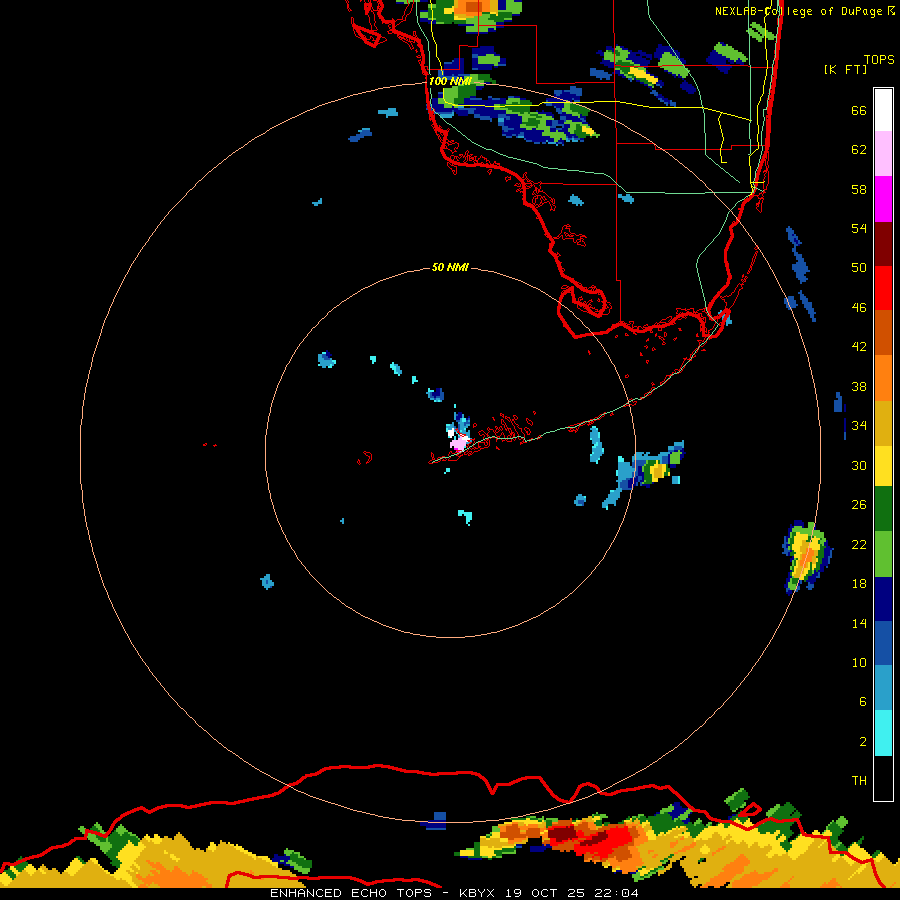This screenshot has height=900, width=900.
Task: Select the gold 38 kft legend swatch
Action: click(x=883, y=424)
